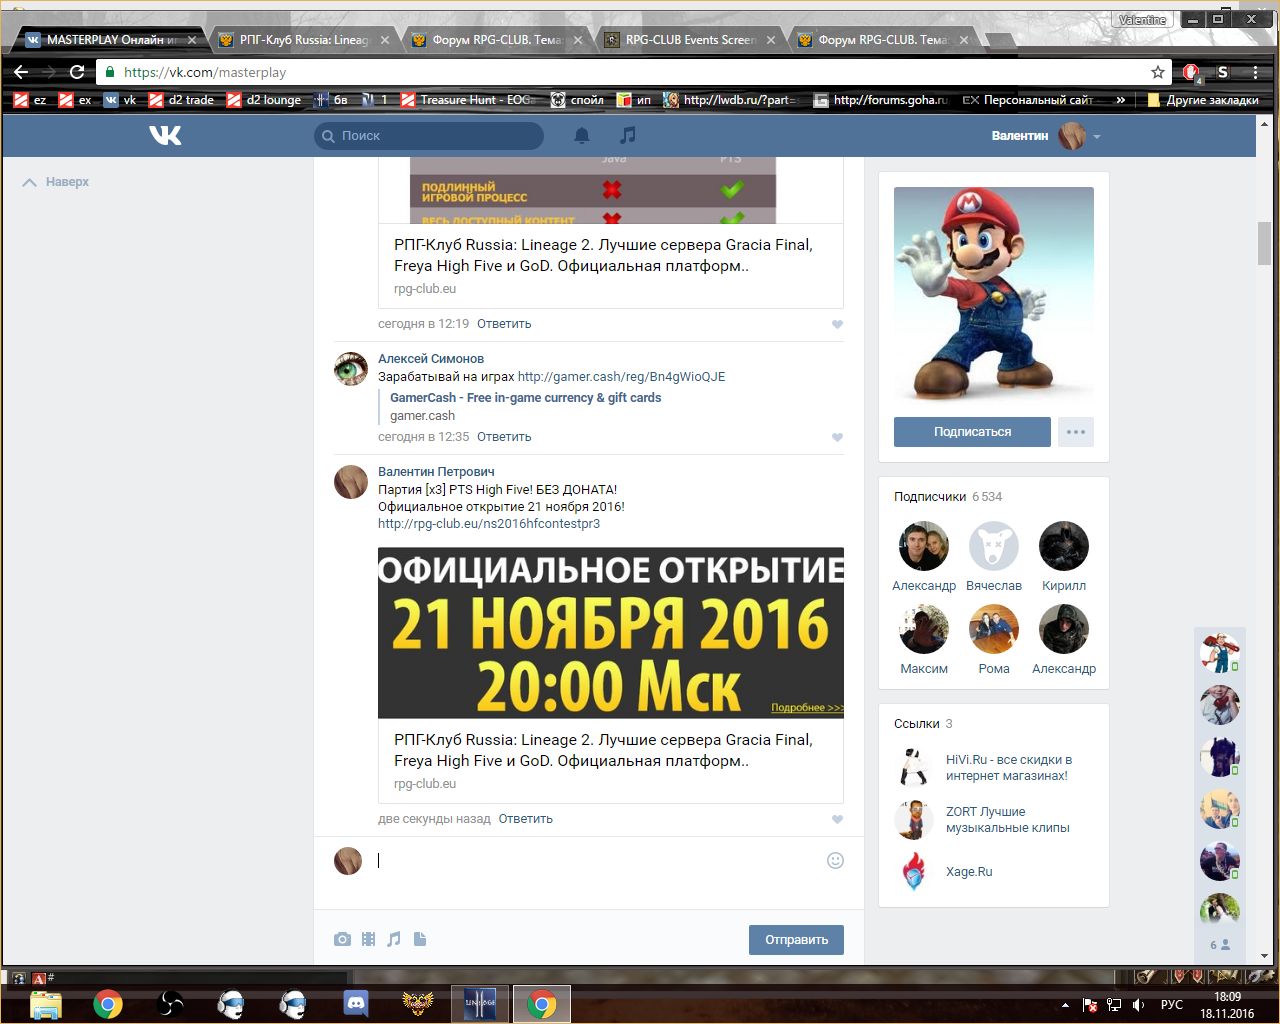Open 'GamerCash - Free in-game currency & gift cards'

[526, 398]
